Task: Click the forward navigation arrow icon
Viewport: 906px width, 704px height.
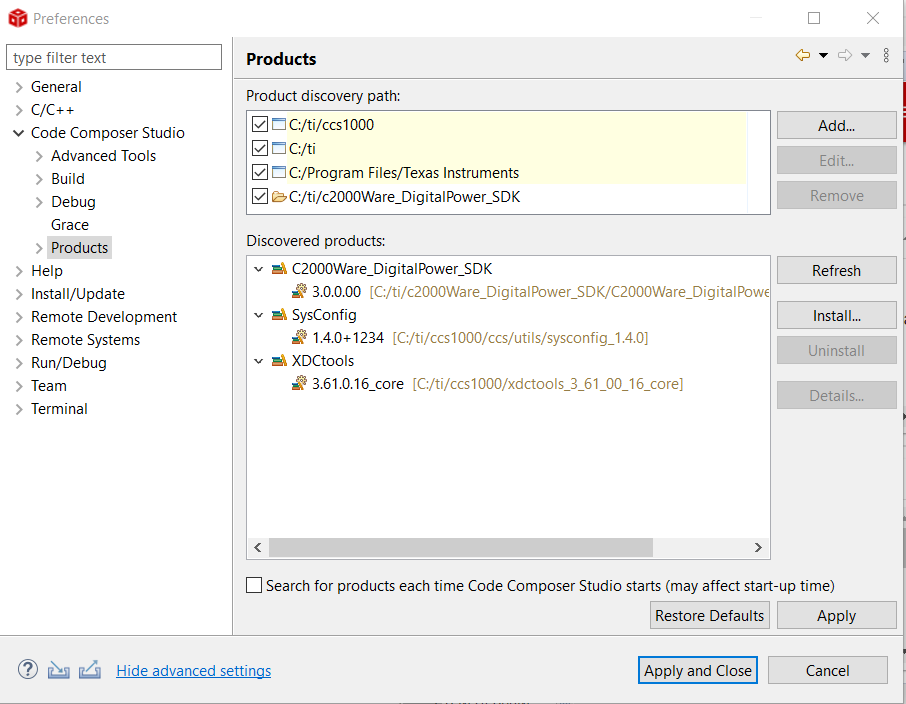Action: [845, 56]
